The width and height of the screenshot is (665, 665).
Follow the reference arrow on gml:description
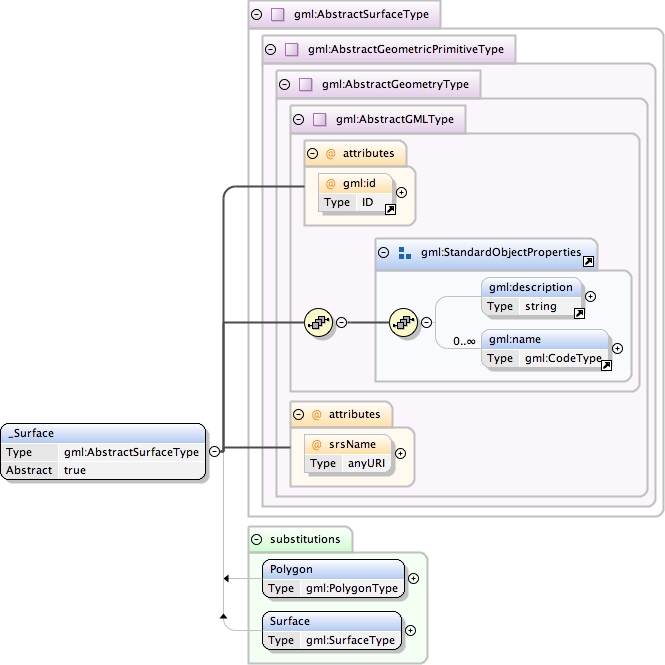[x=579, y=313]
